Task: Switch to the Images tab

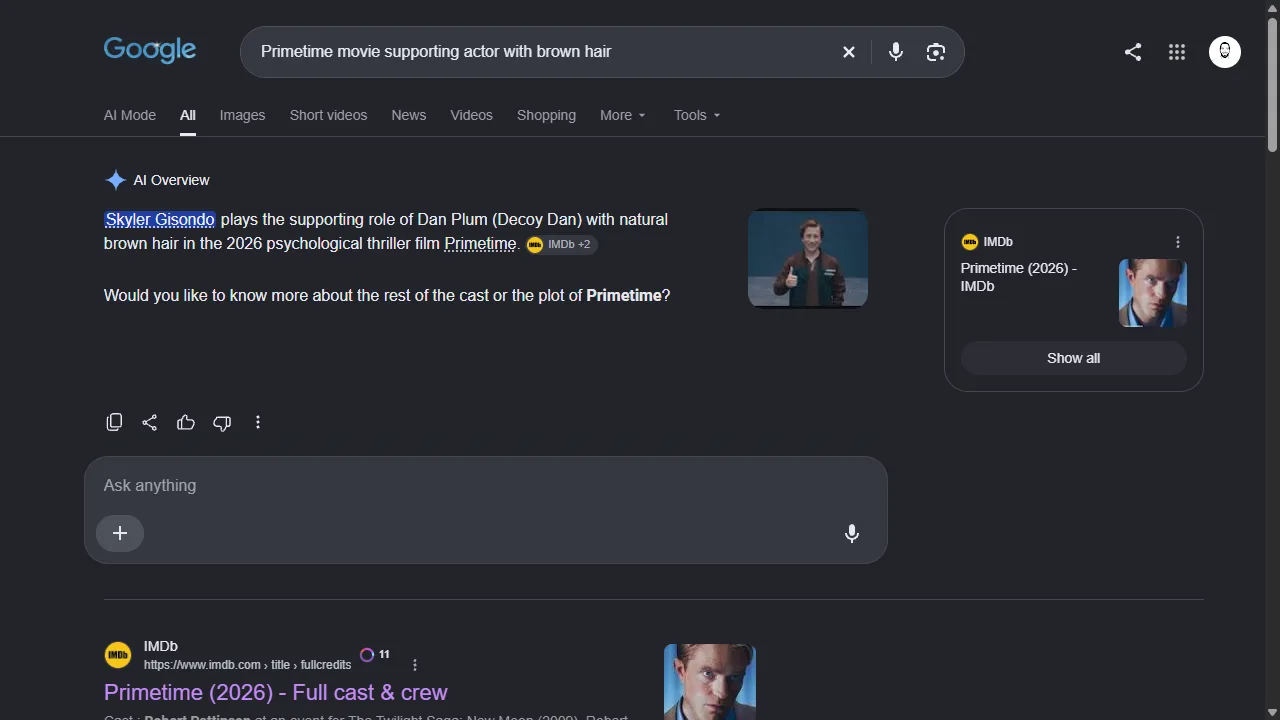Action: [x=243, y=115]
